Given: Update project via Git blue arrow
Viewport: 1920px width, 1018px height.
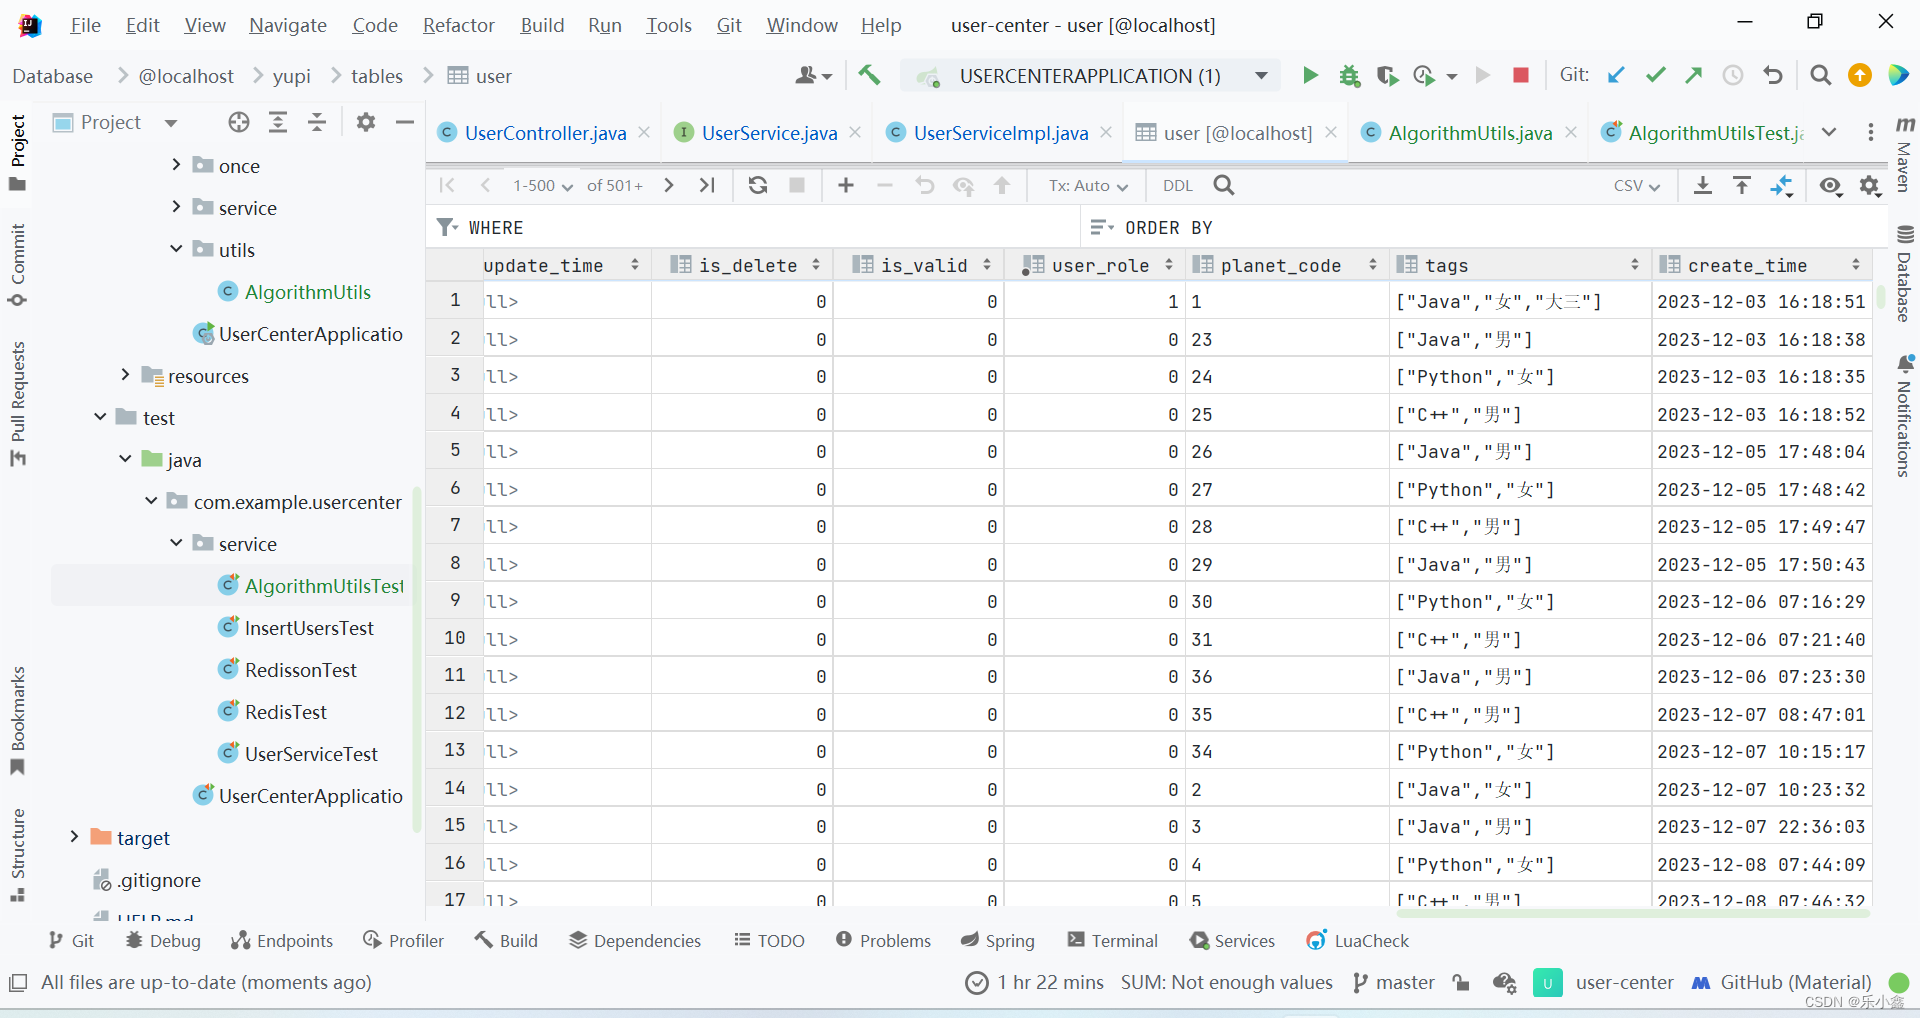Looking at the screenshot, I should pos(1616,76).
